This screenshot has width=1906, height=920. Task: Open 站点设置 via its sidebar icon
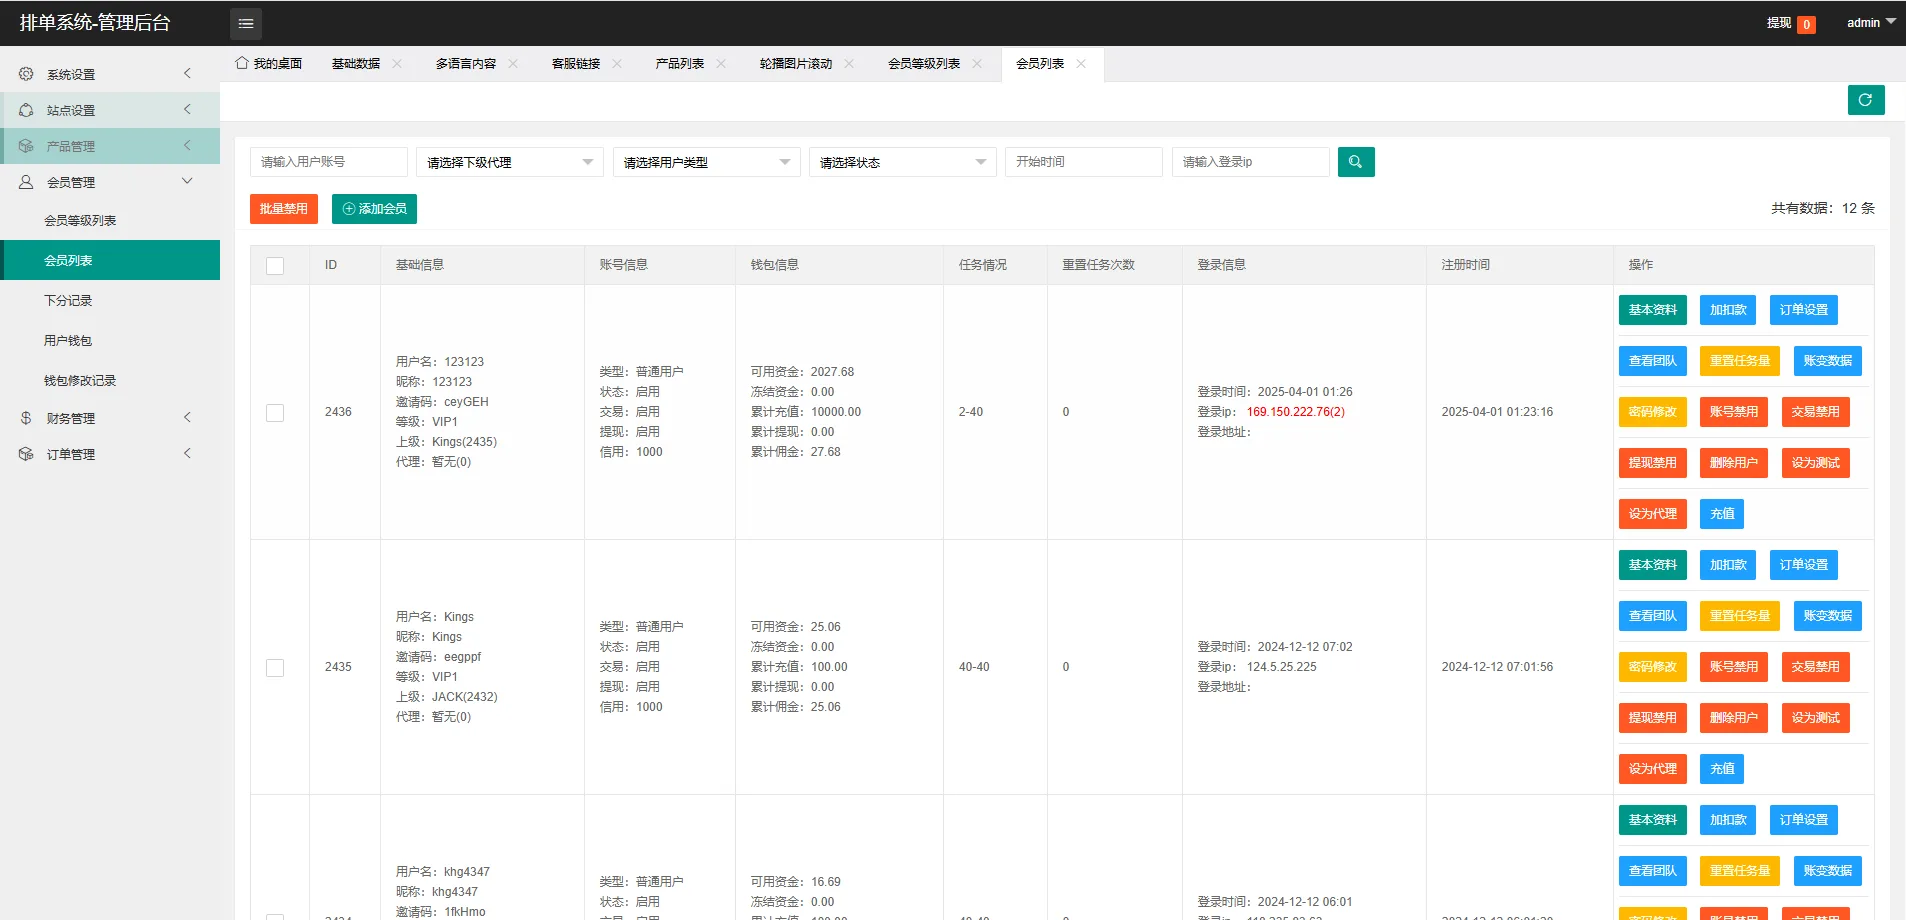coord(26,110)
